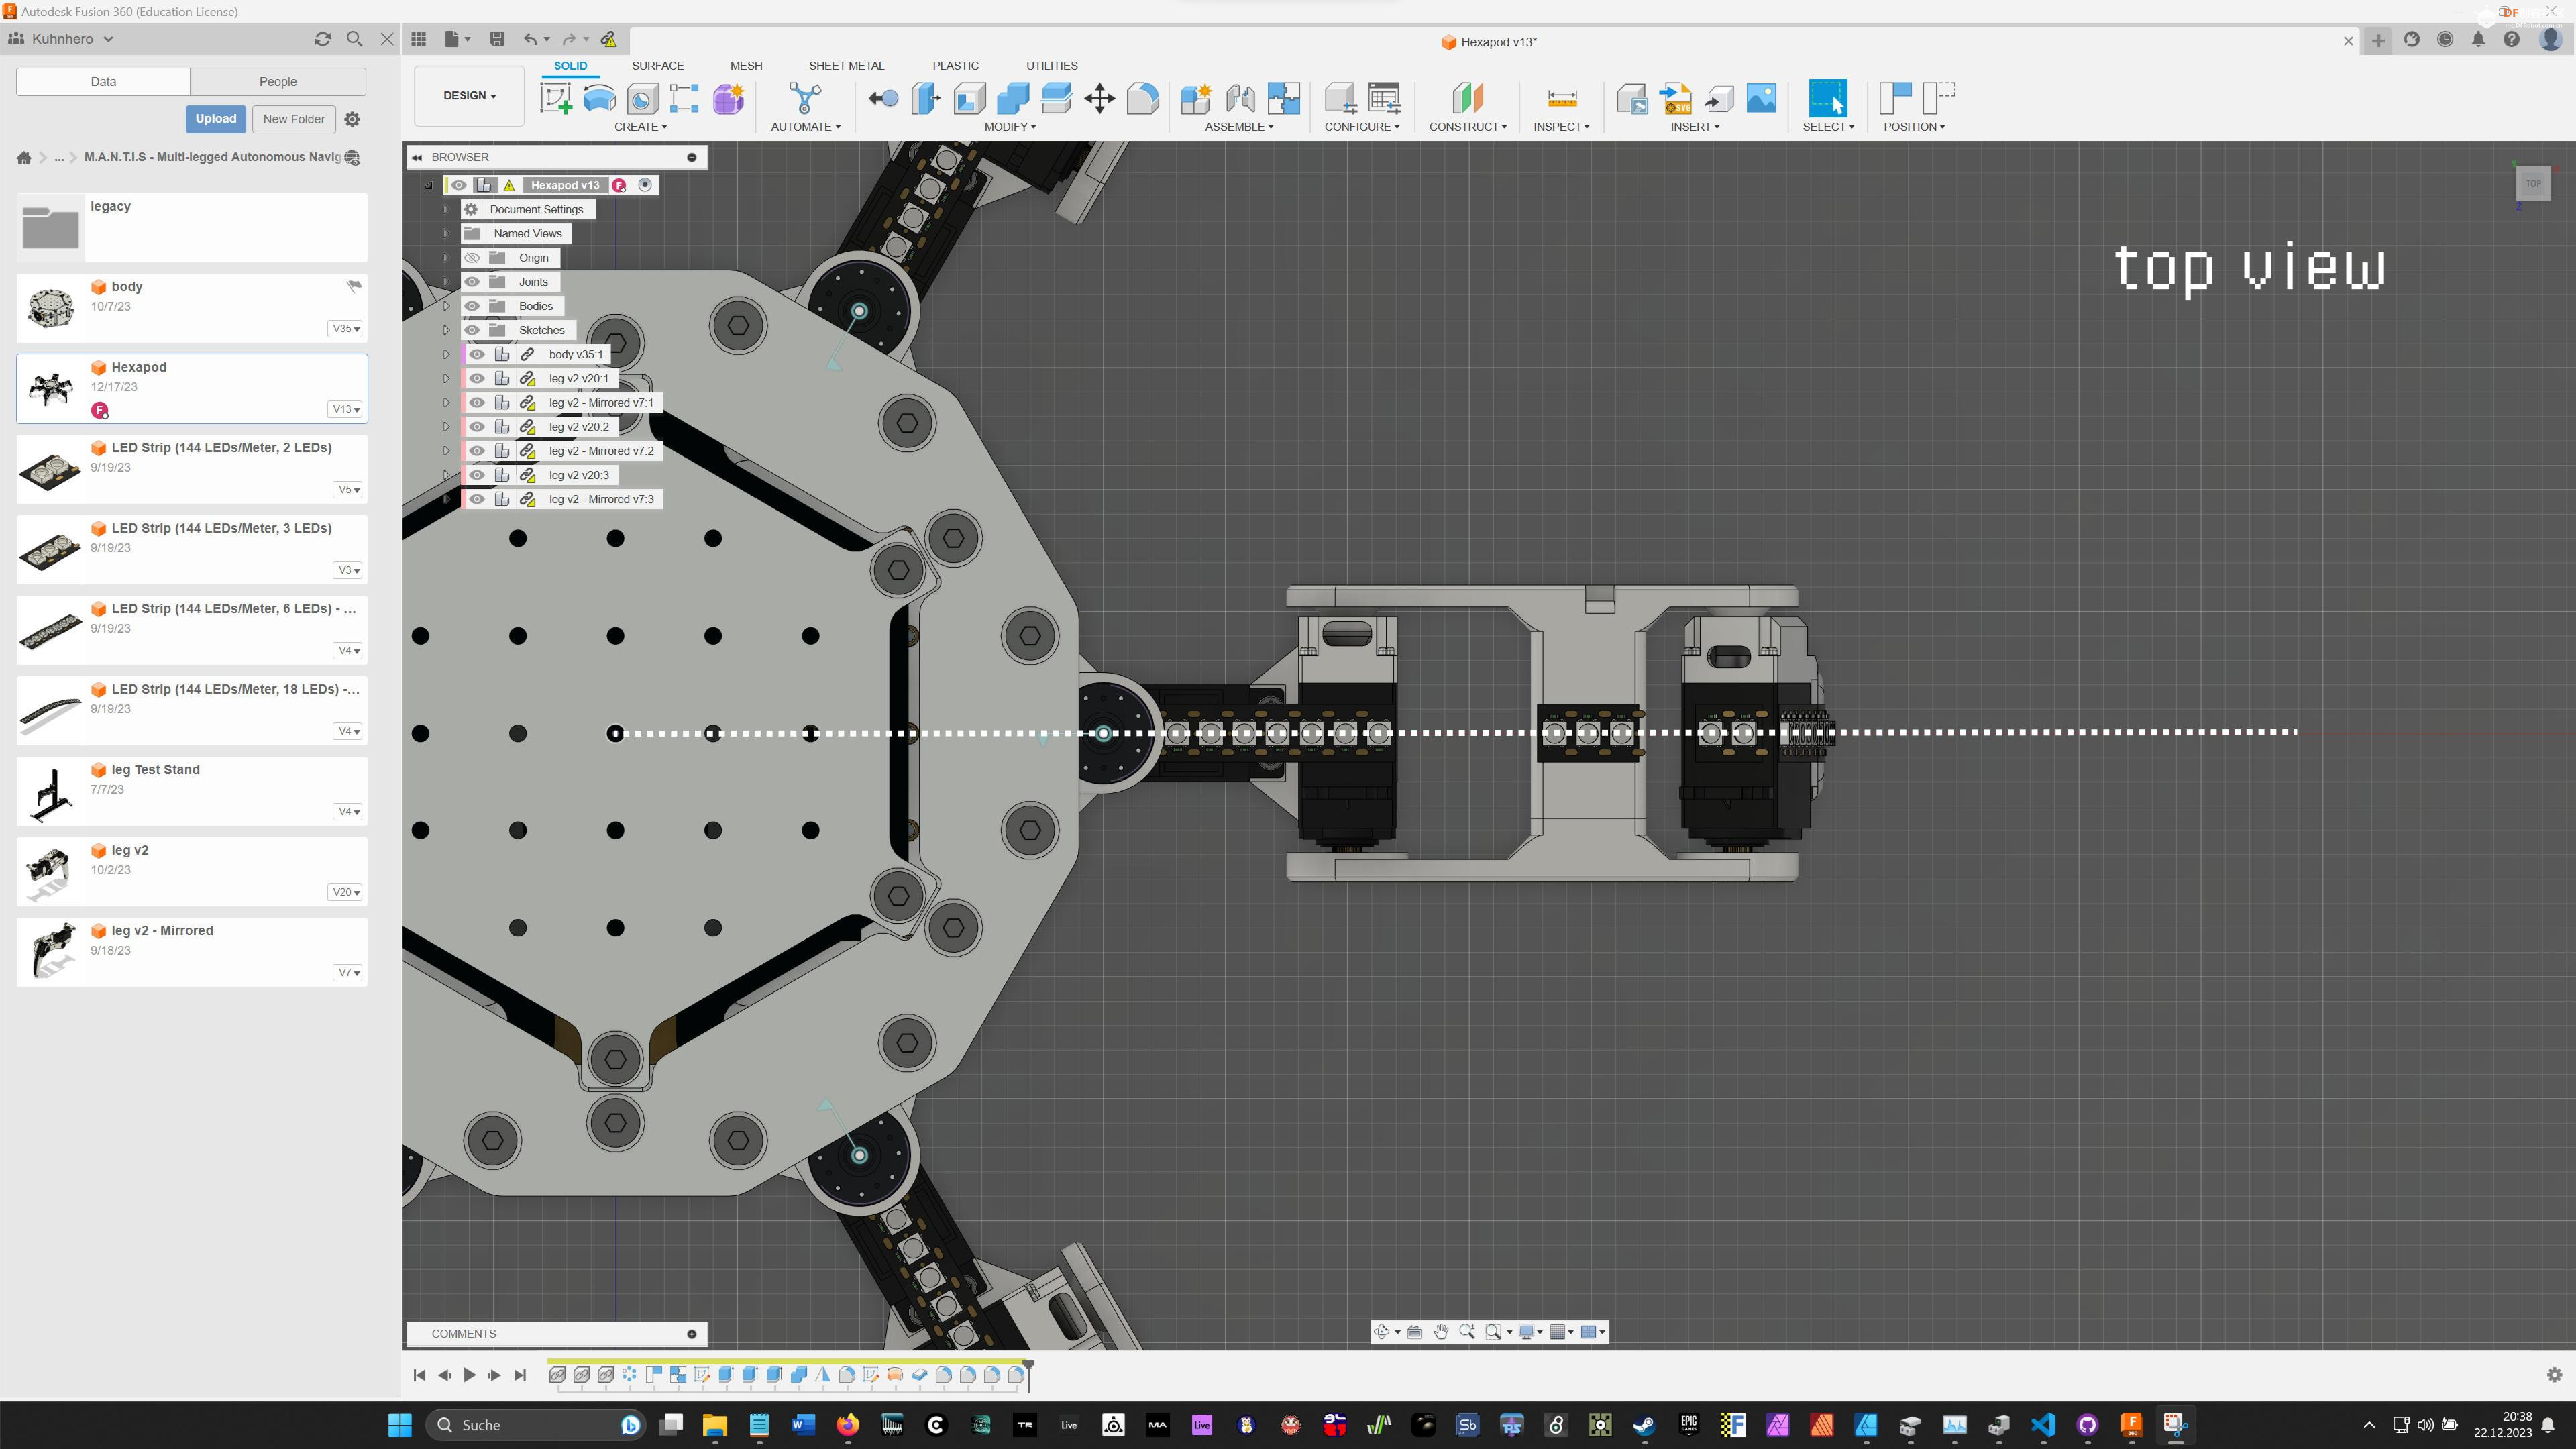Click the Joint tool icon
Viewport: 2576px width, 1449px height.
pos(1240,98)
